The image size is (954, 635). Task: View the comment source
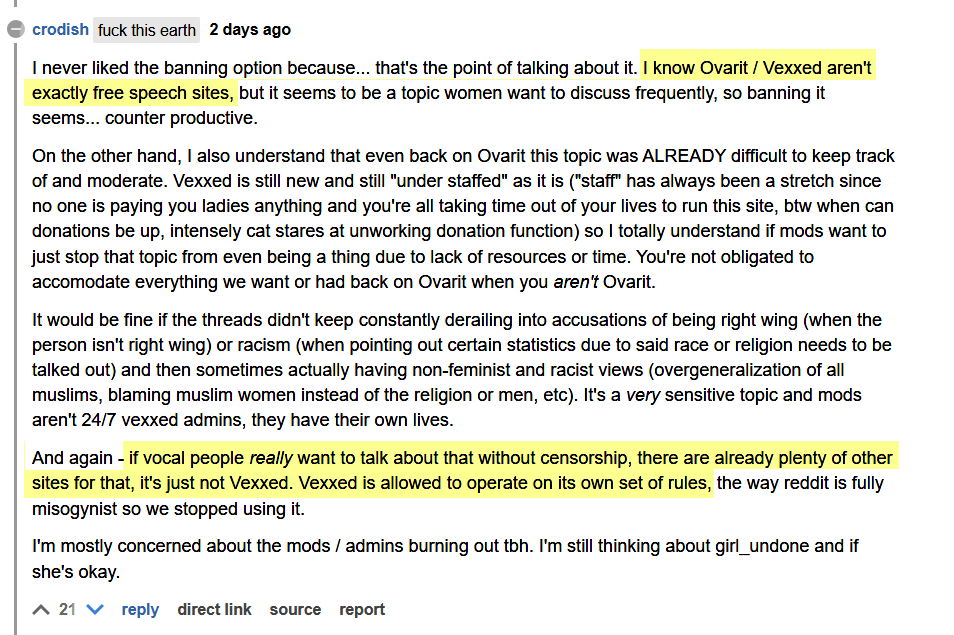click(295, 609)
